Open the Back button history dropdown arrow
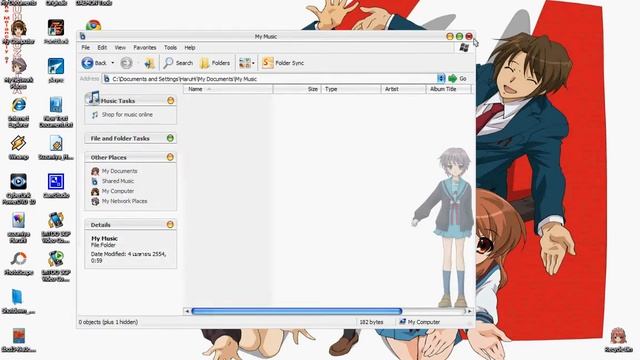 click(113, 63)
